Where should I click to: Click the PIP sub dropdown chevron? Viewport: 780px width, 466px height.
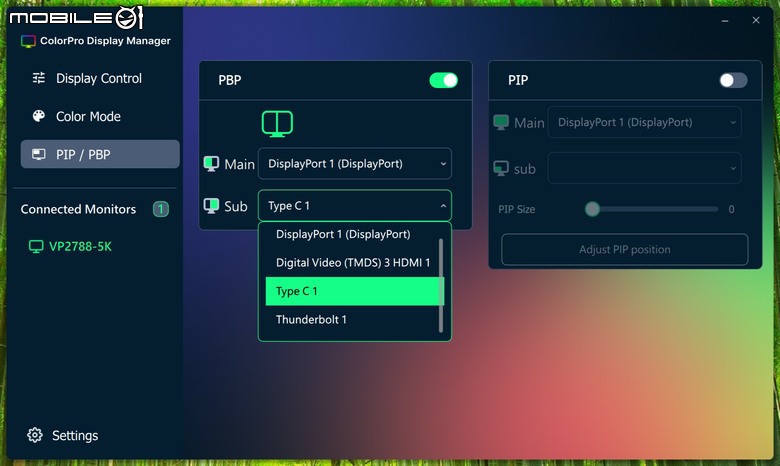pyautogui.click(x=732, y=169)
